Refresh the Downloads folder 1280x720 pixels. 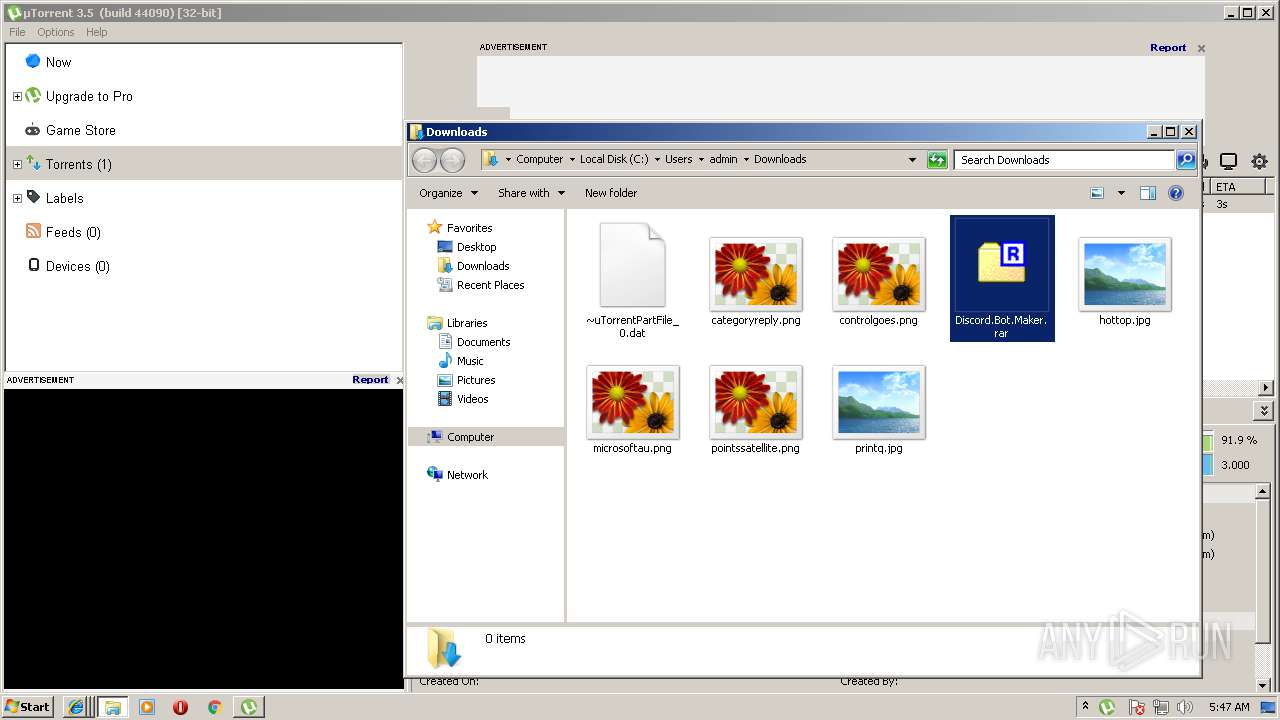[x=937, y=160]
